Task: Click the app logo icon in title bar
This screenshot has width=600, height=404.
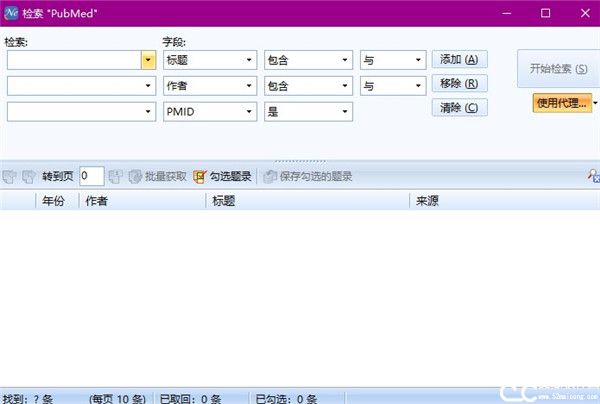Action: (x=13, y=13)
